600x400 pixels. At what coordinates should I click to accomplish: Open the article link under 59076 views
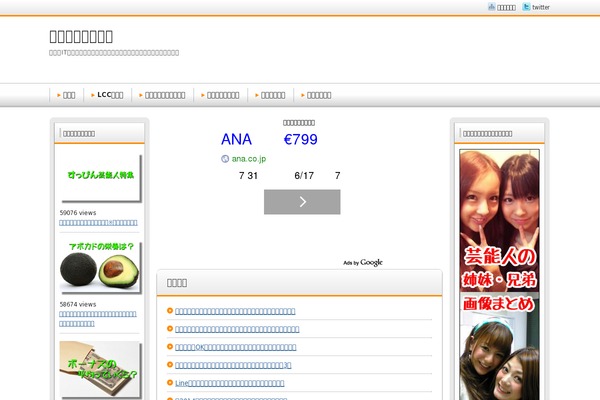(98, 223)
